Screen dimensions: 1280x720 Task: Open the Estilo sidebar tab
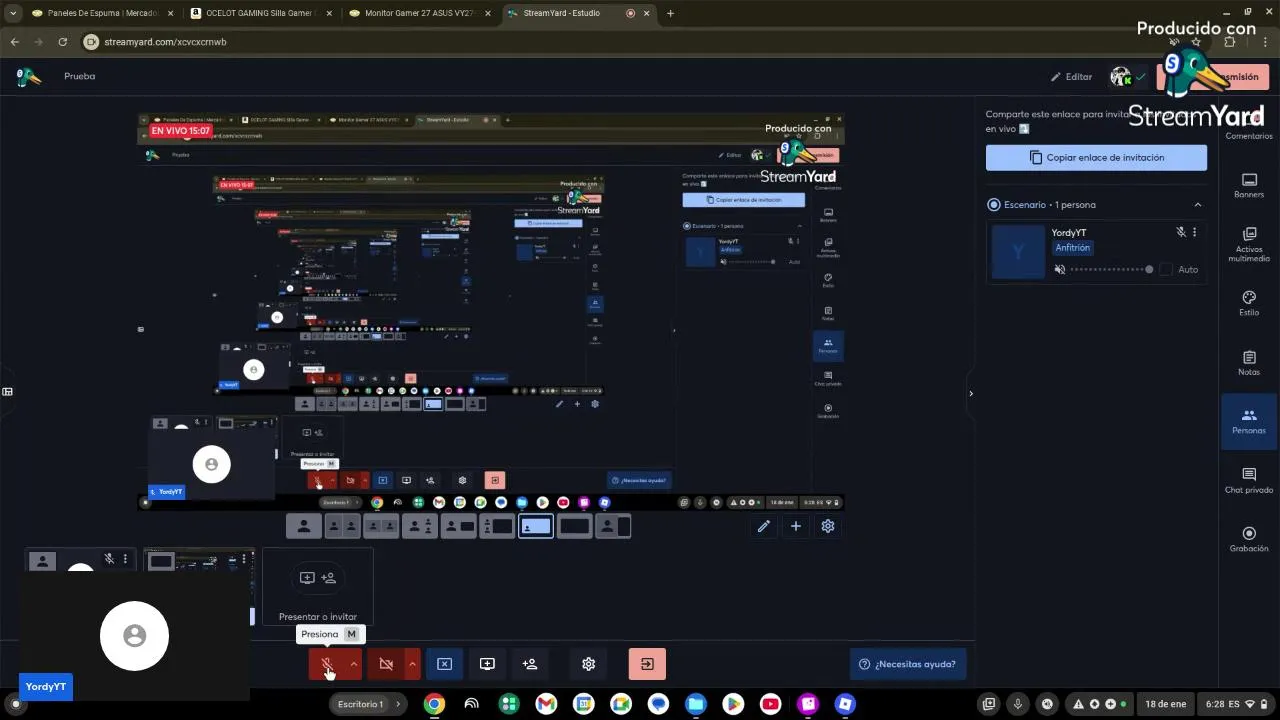coord(1249,303)
